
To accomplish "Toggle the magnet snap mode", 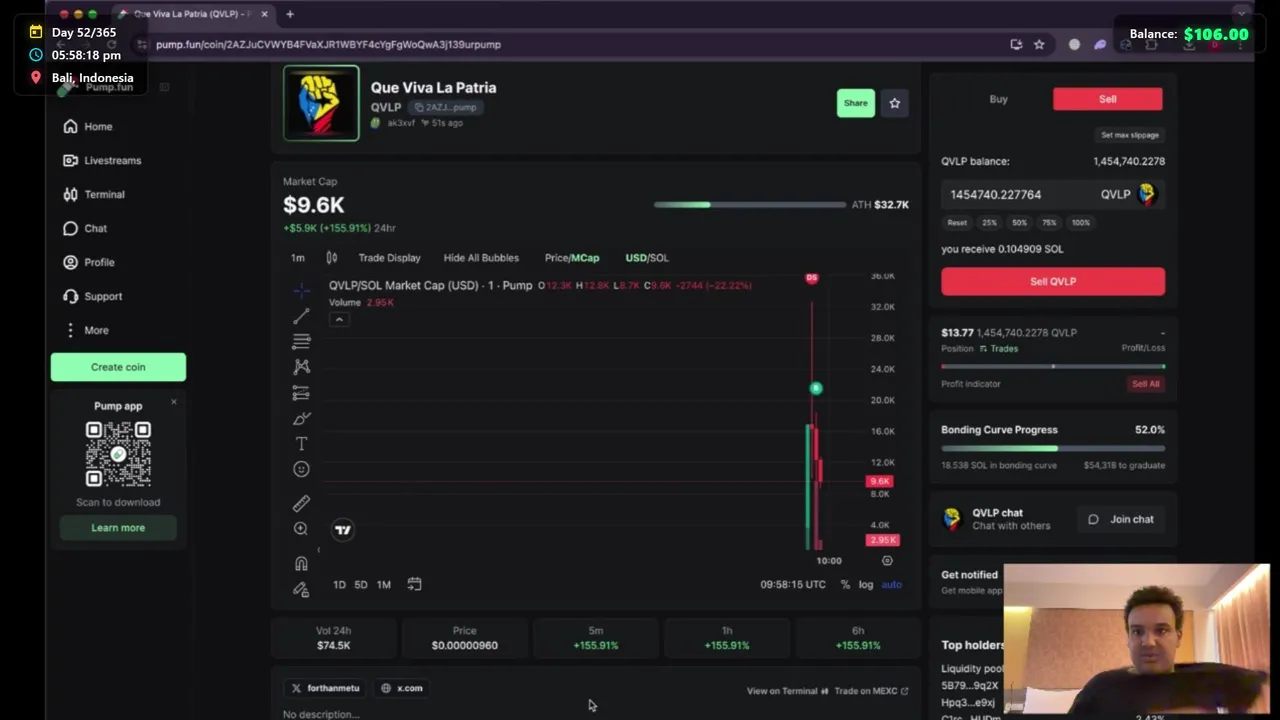I will pyautogui.click(x=301, y=563).
